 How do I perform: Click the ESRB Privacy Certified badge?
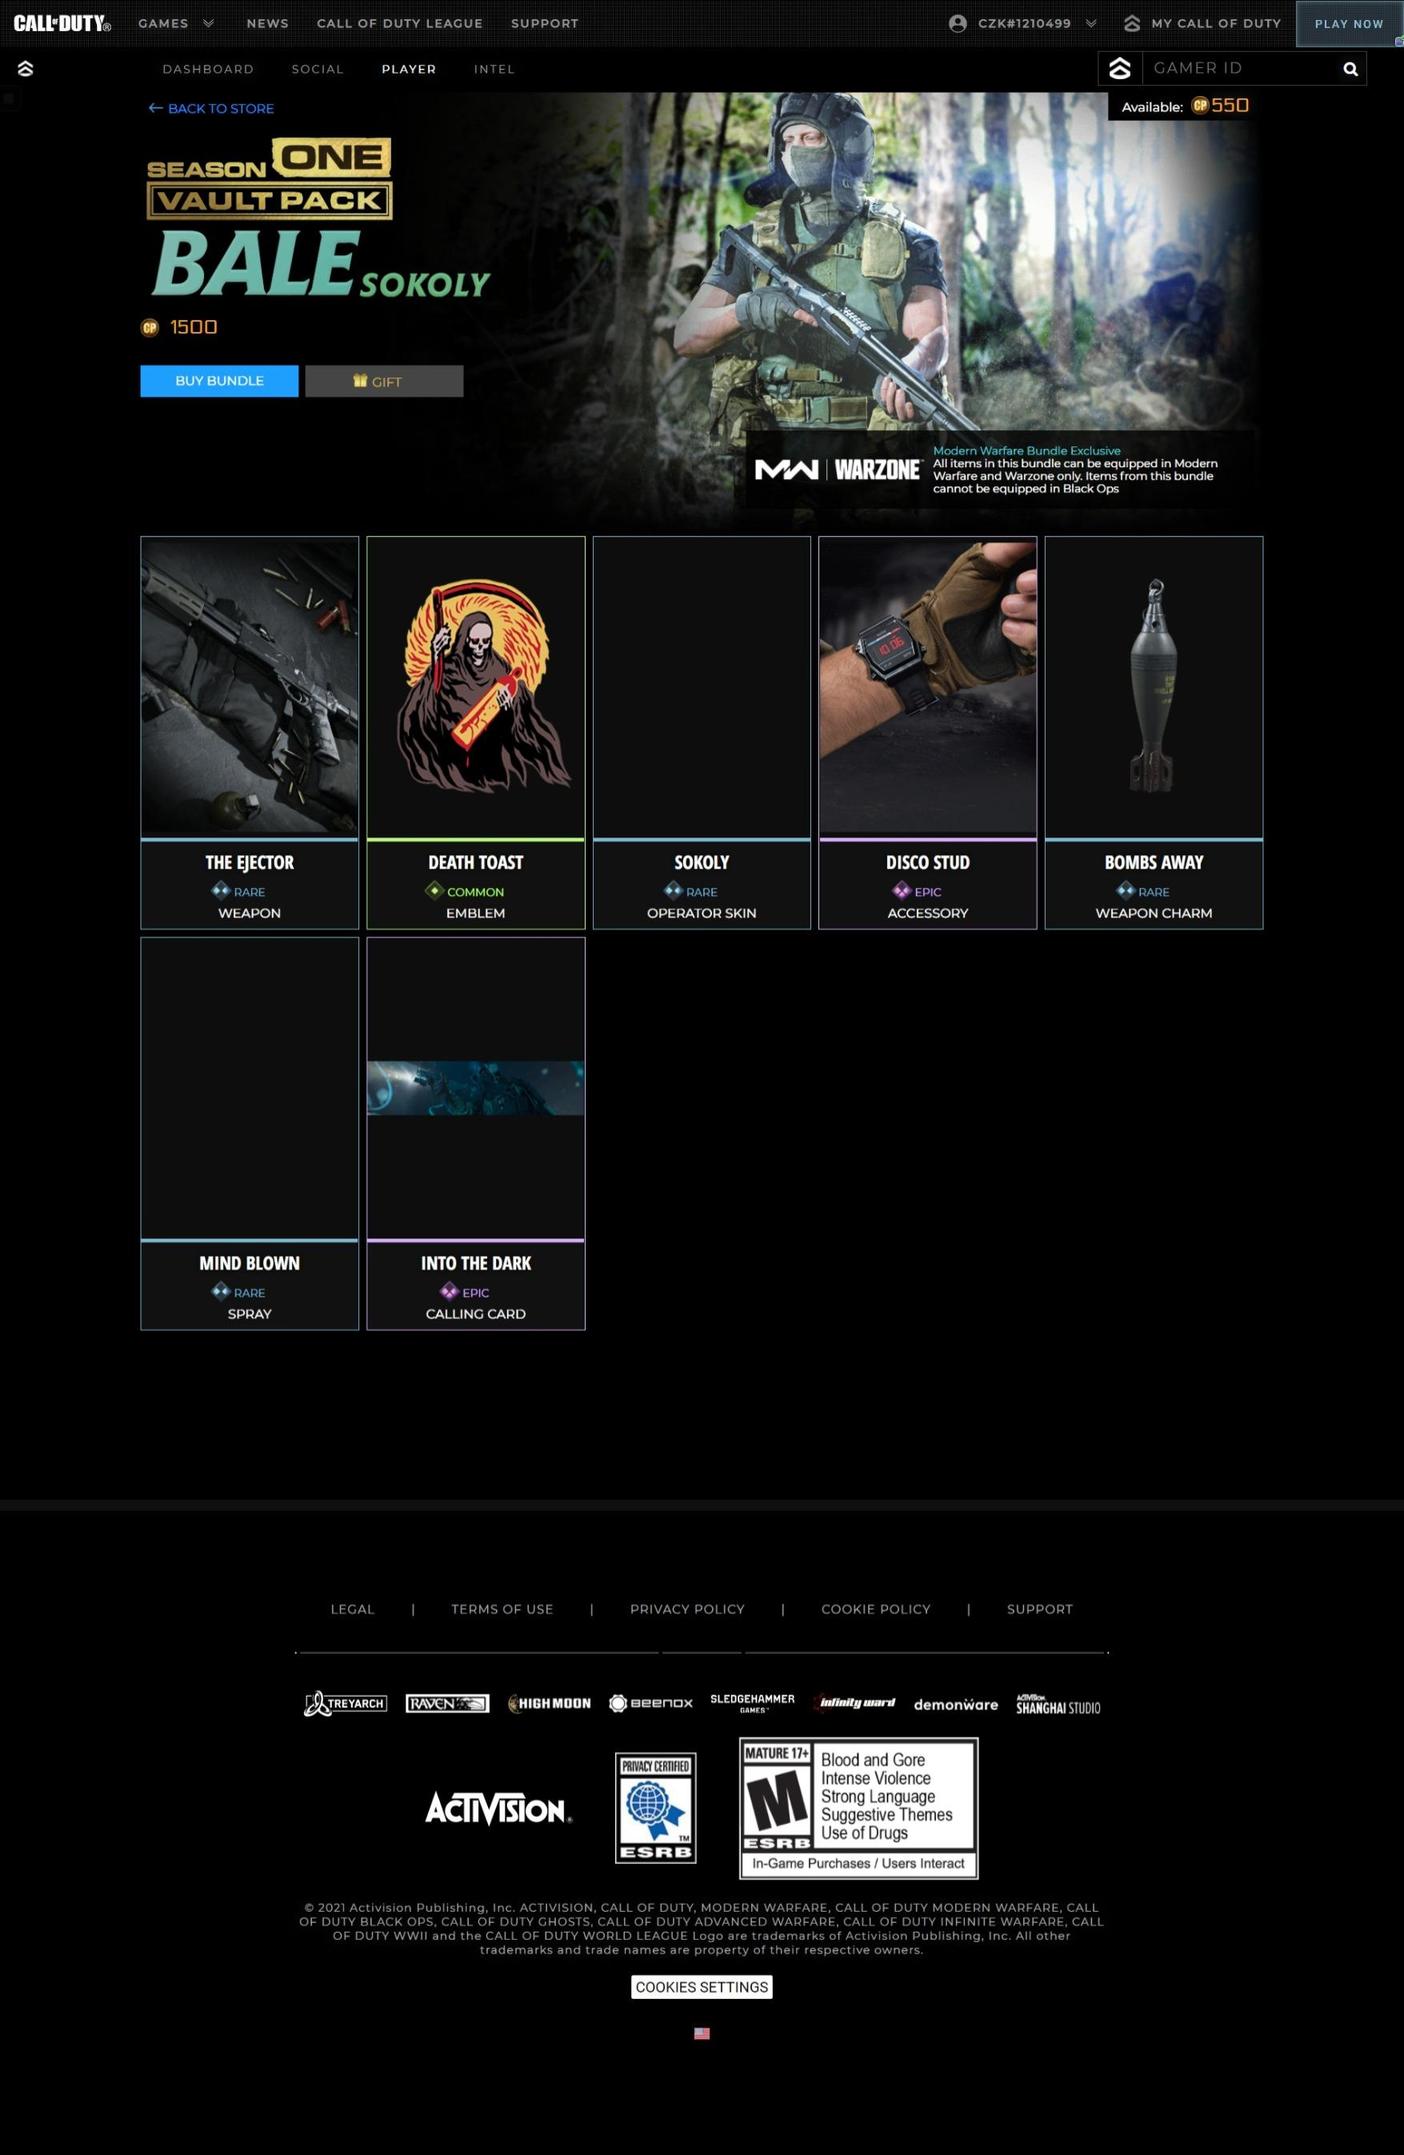655,1807
